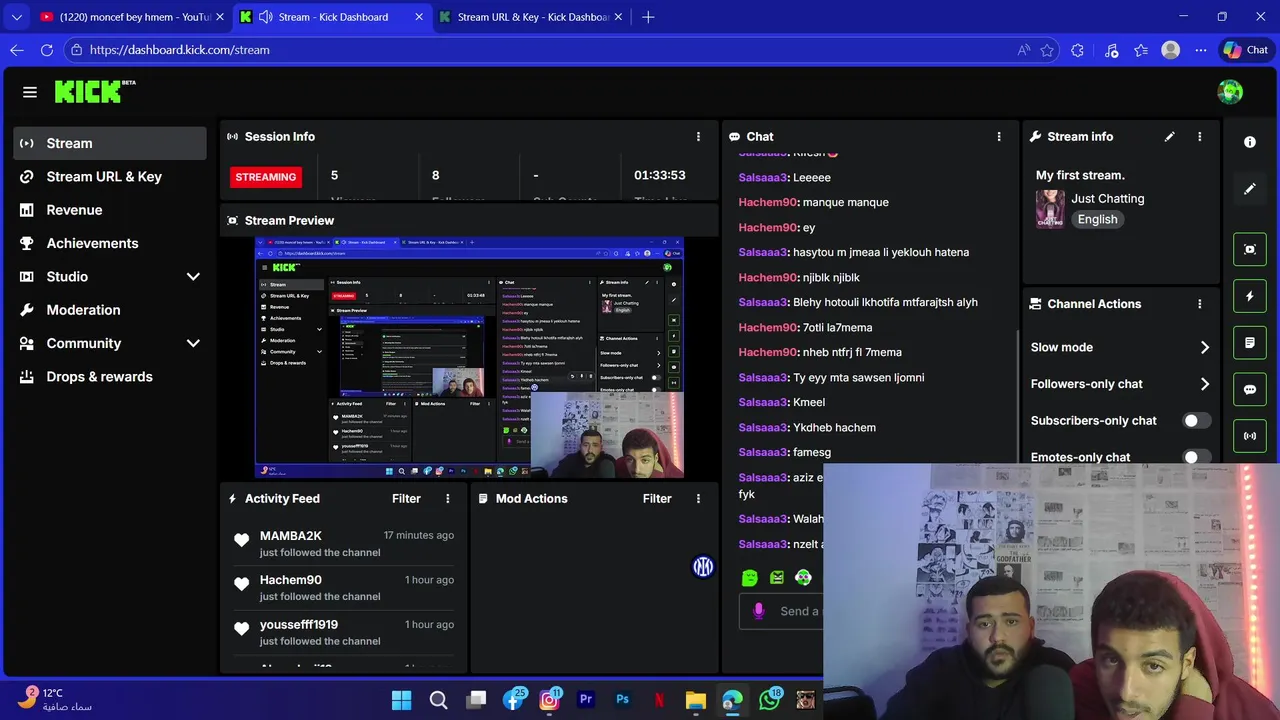Click Salsaaa3 username on 'Ykdheb hachem' message

[x=763, y=427]
